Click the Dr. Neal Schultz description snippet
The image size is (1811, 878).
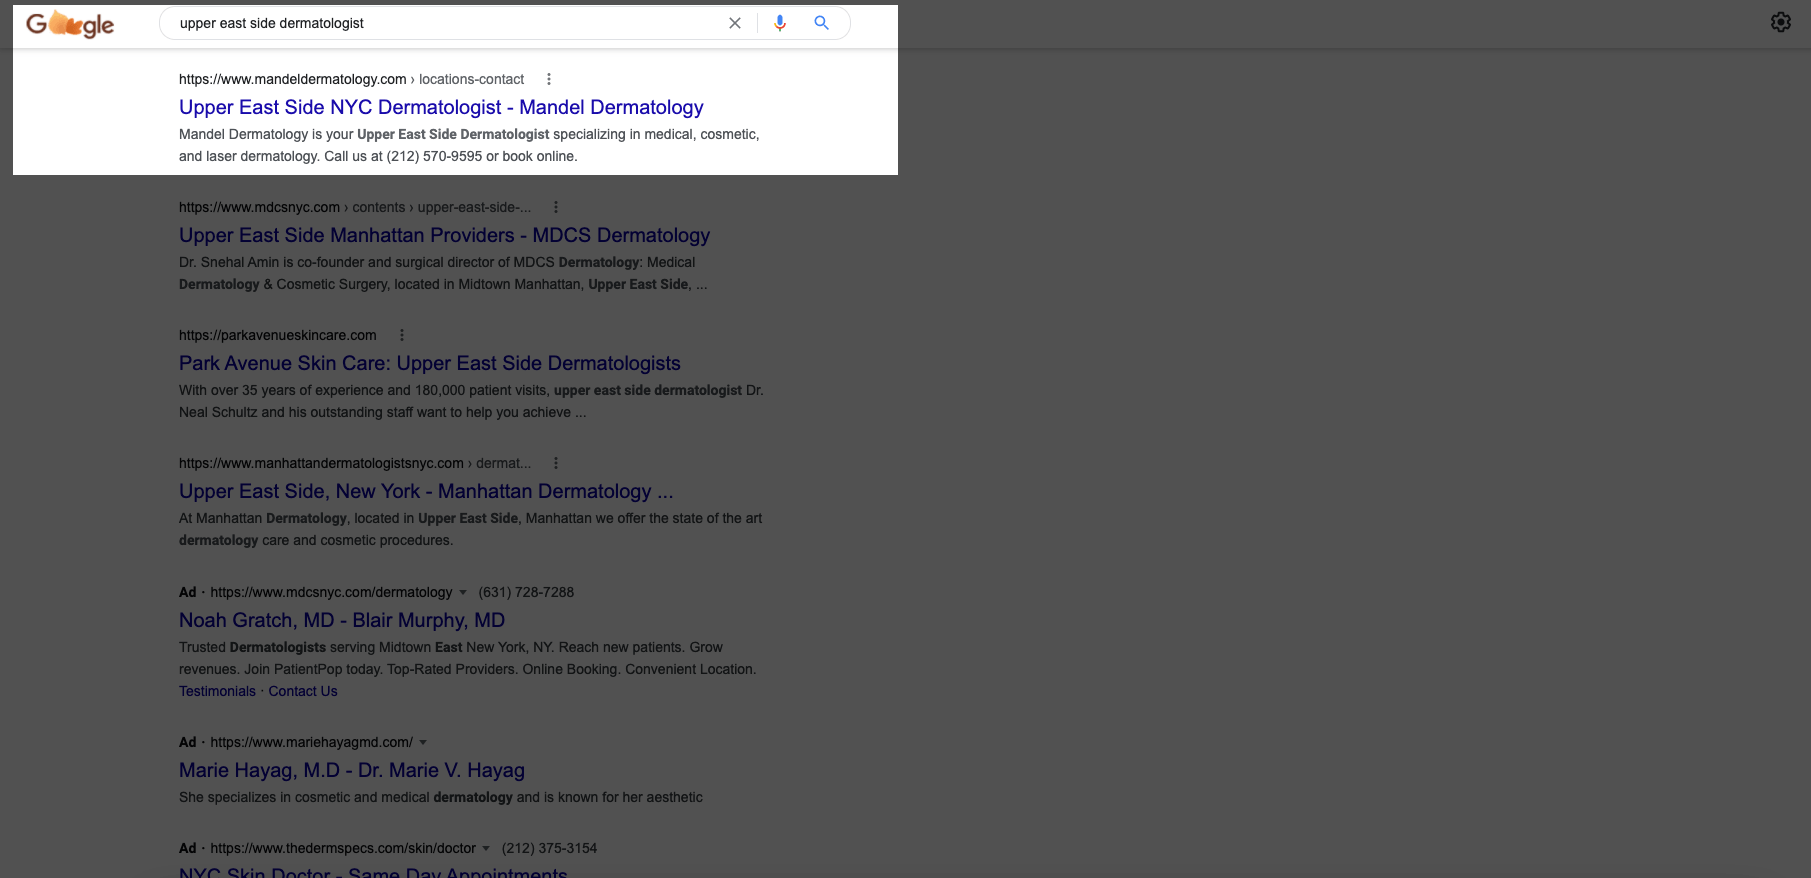tap(471, 401)
